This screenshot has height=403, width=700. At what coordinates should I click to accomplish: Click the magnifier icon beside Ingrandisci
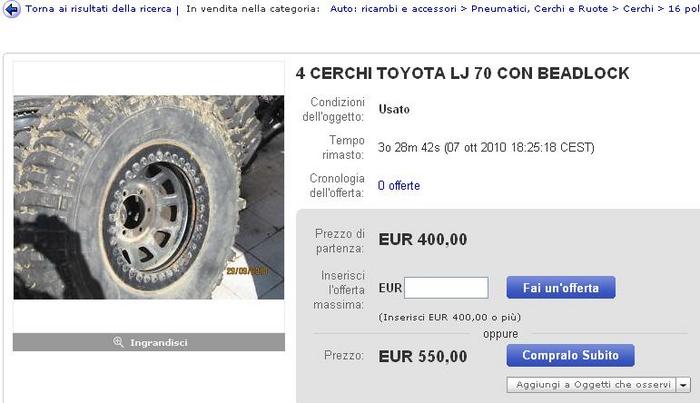(118, 342)
